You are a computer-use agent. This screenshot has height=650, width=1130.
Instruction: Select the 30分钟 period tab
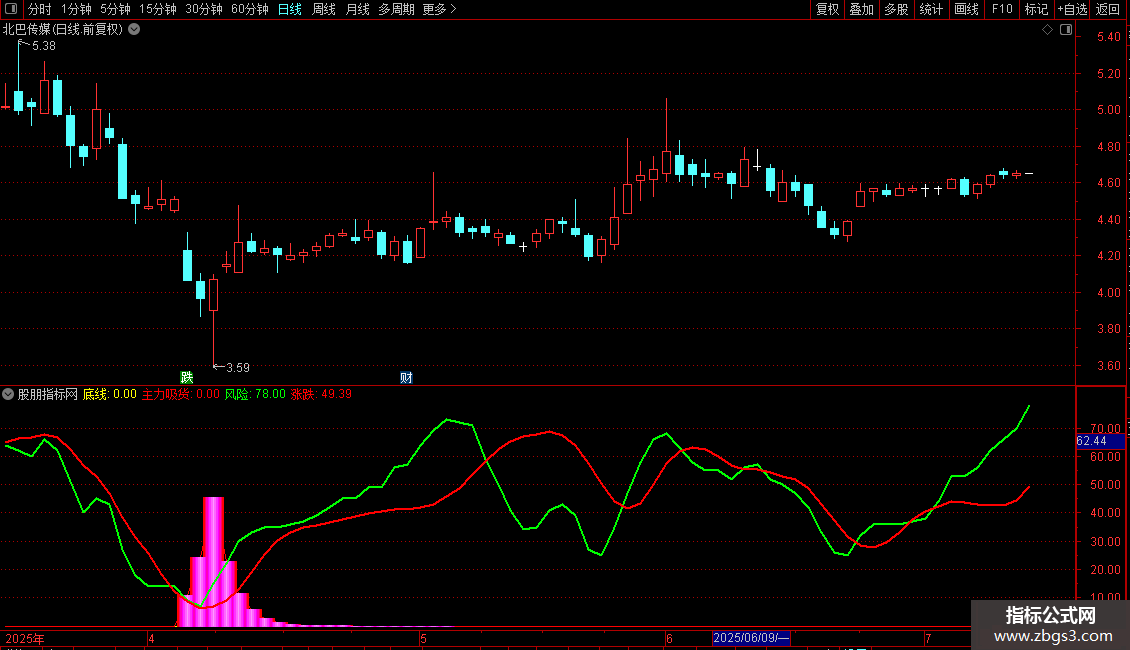click(203, 9)
